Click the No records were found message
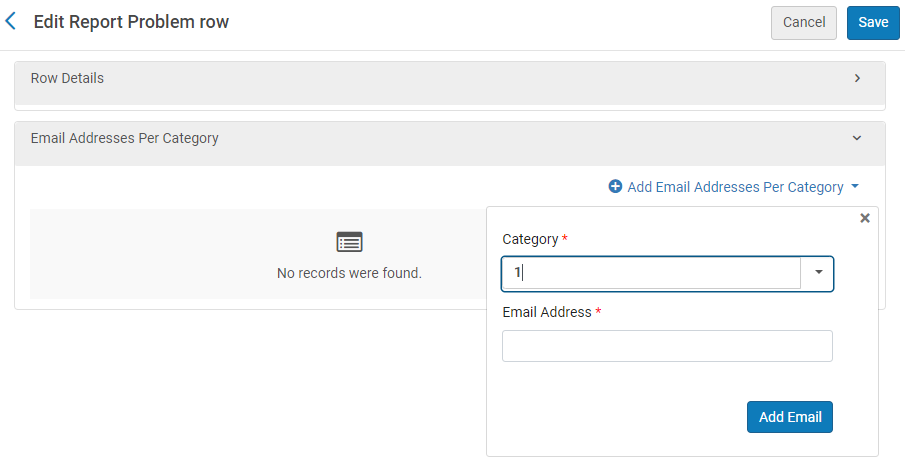905x468 pixels. pyautogui.click(x=349, y=273)
